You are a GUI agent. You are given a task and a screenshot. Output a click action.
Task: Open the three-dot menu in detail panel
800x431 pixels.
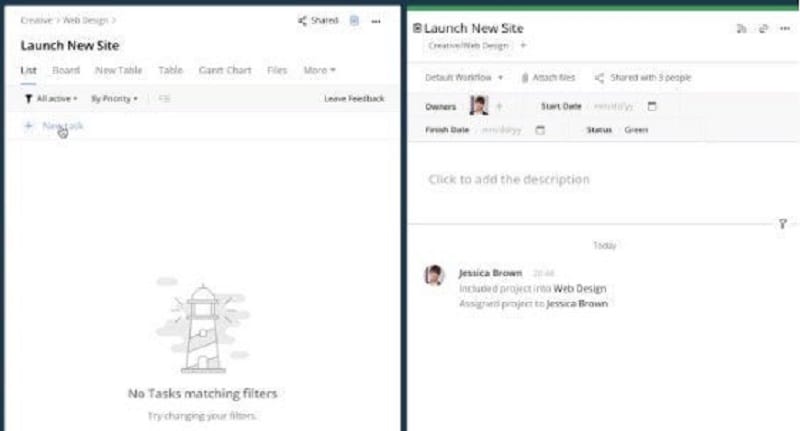(x=785, y=29)
